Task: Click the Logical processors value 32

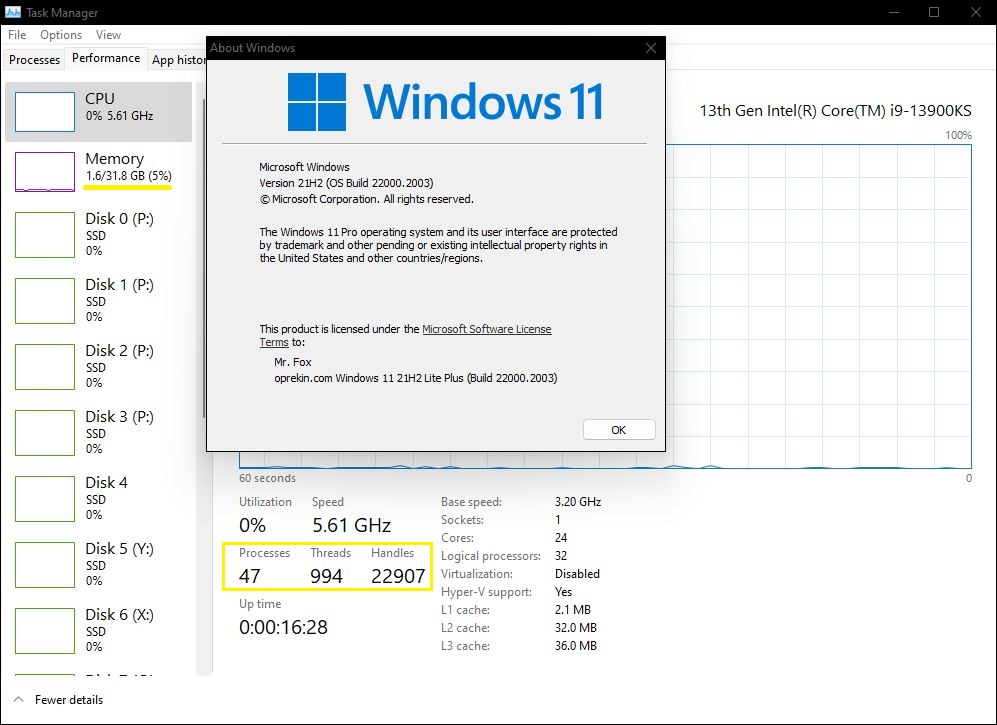Action: tap(561, 556)
